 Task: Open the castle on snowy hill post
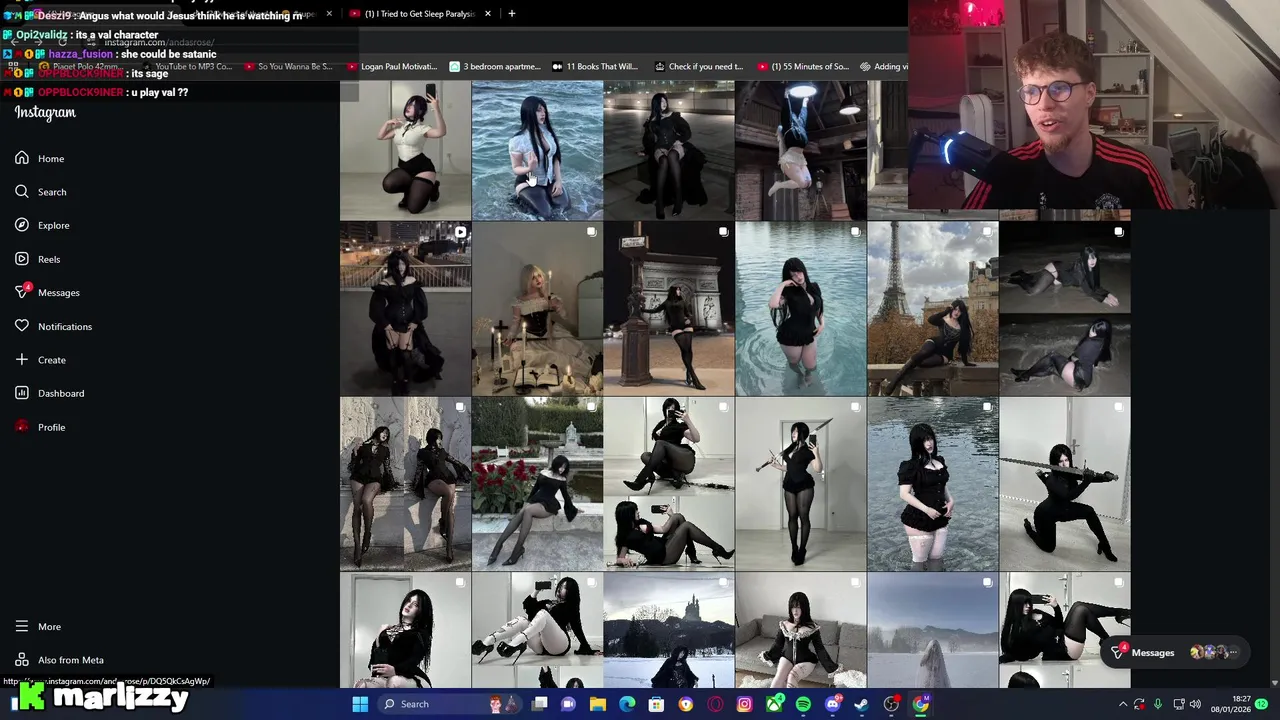pyautogui.click(x=669, y=630)
